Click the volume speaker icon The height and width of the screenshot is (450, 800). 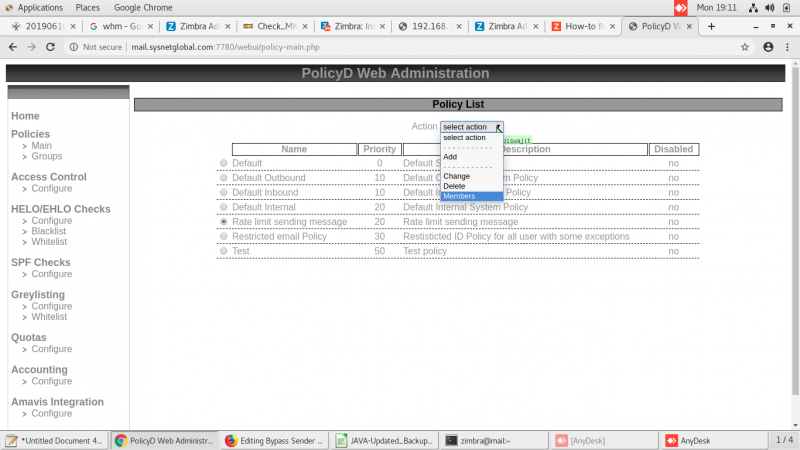[770, 8]
